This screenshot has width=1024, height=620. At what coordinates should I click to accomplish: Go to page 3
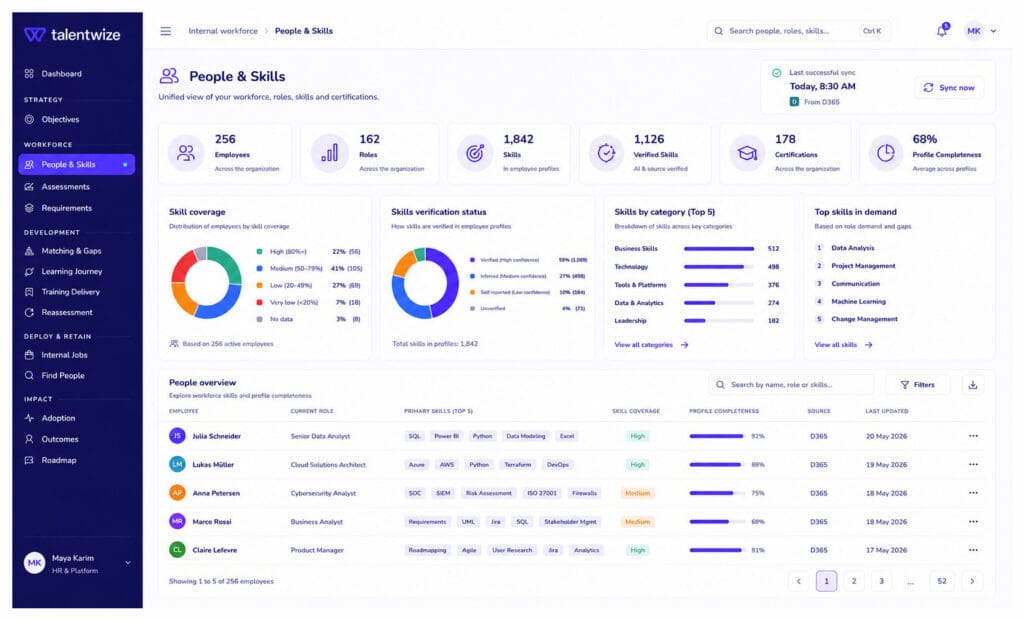[x=881, y=581]
